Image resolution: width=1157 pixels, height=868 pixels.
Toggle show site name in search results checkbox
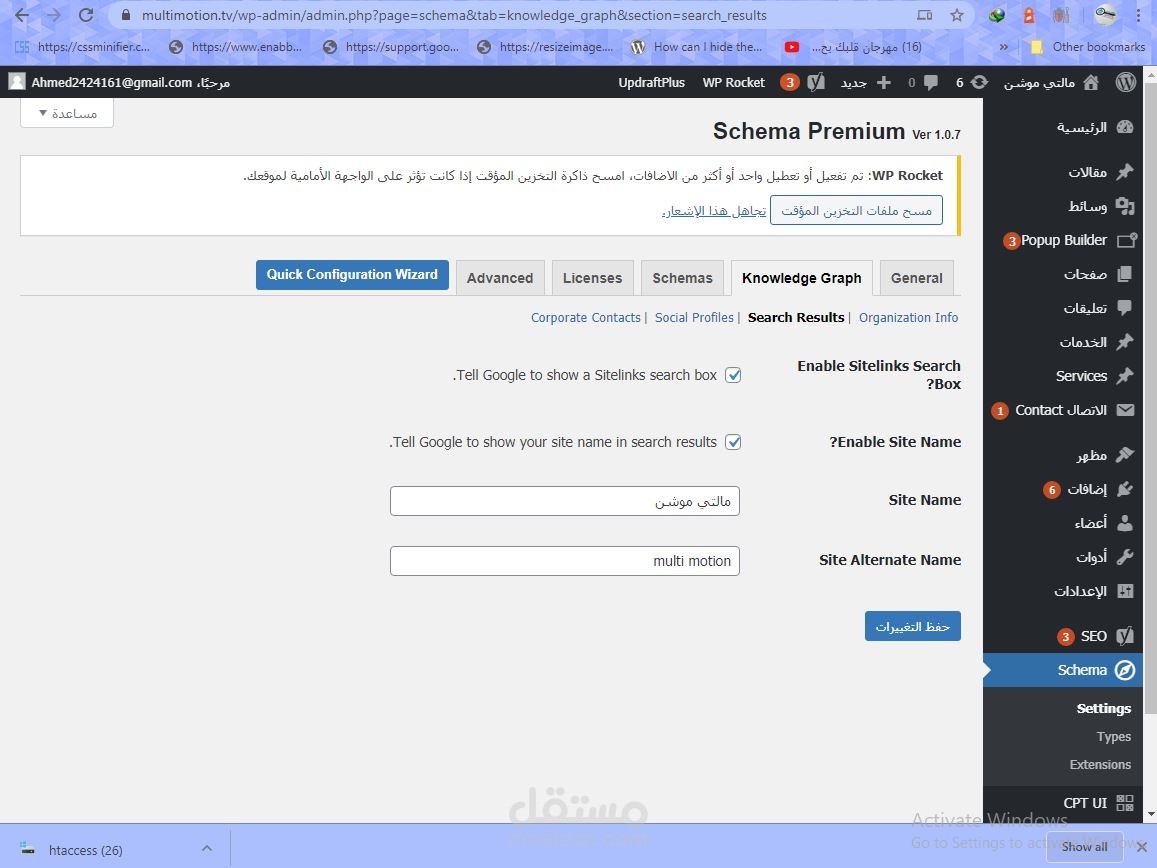pyautogui.click(x=733, y=442)
